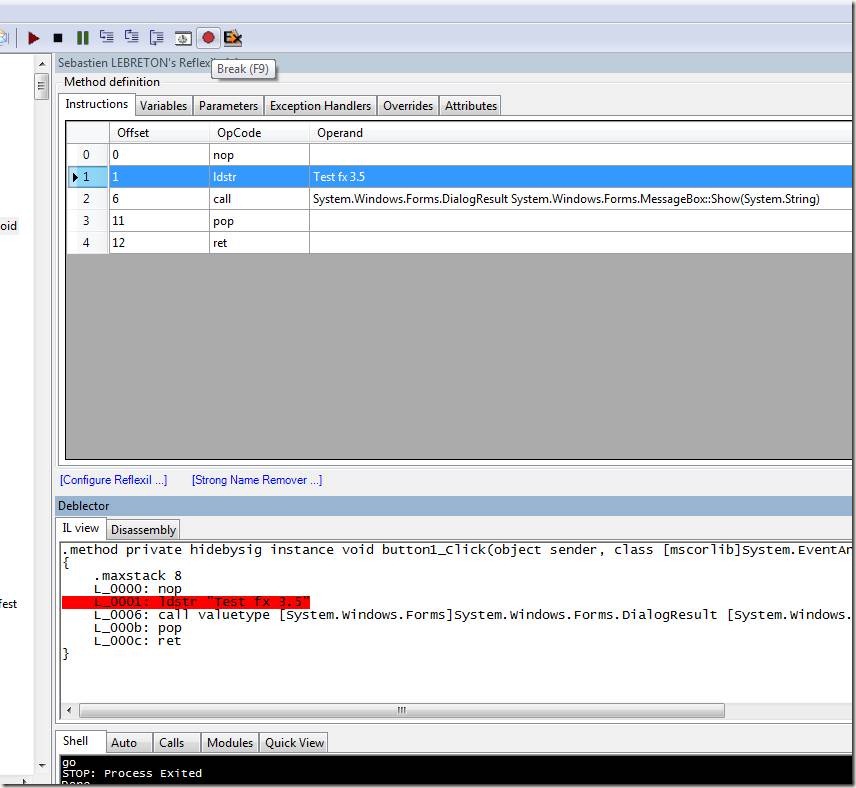Select the call opcode cell
856x788 pixels.
coord(259,199)
